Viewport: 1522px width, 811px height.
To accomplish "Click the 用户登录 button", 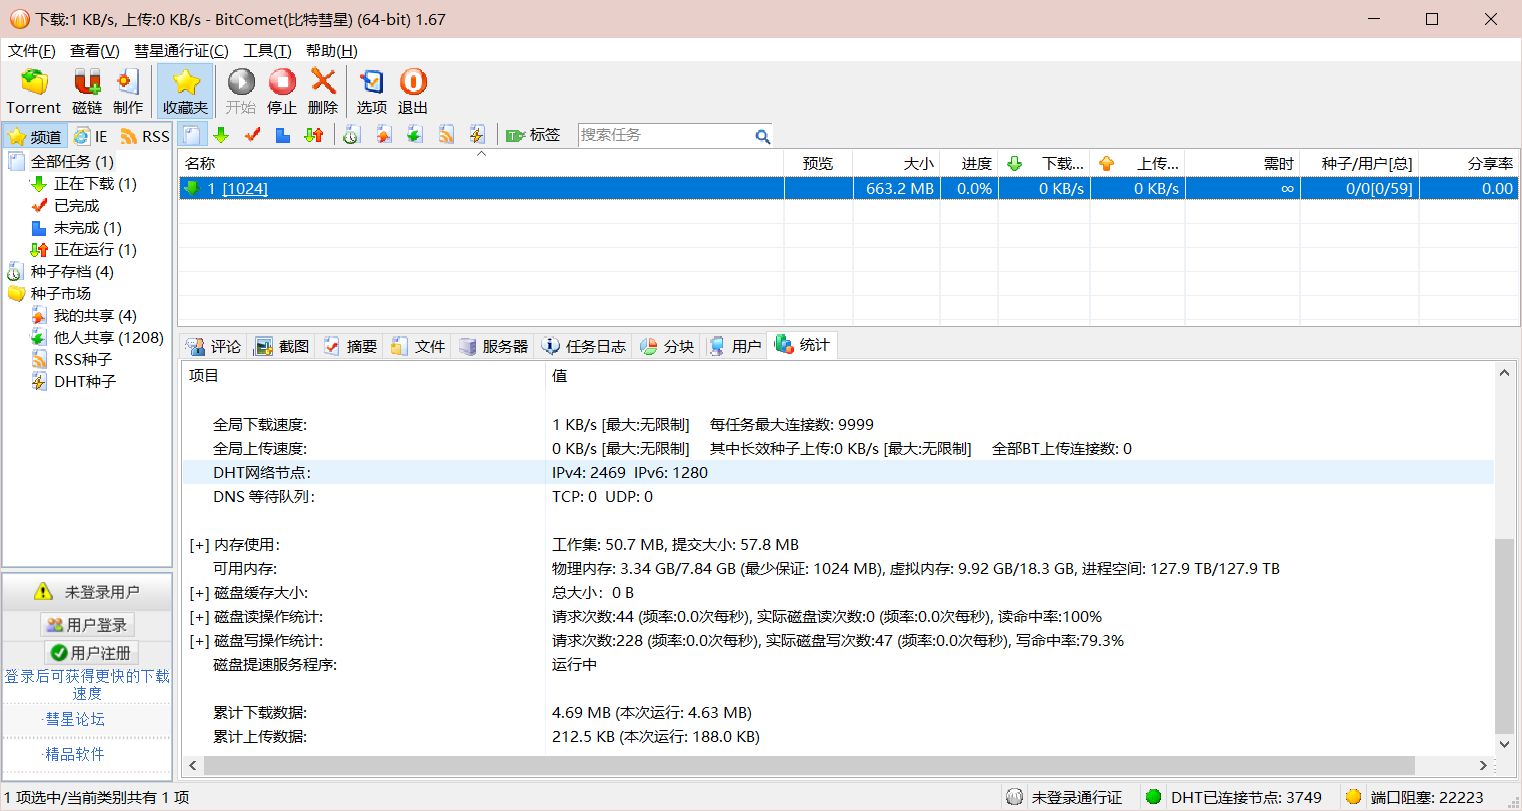I will [x=87, y=625].
